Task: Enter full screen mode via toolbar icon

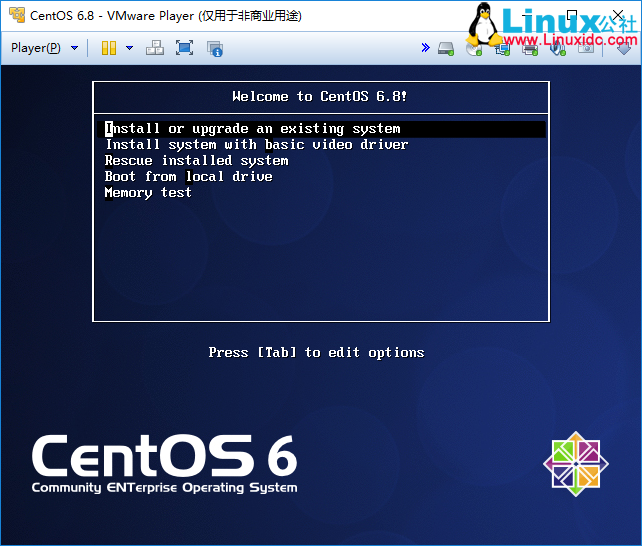Action: pyautogui.click(x=184, y=47)
